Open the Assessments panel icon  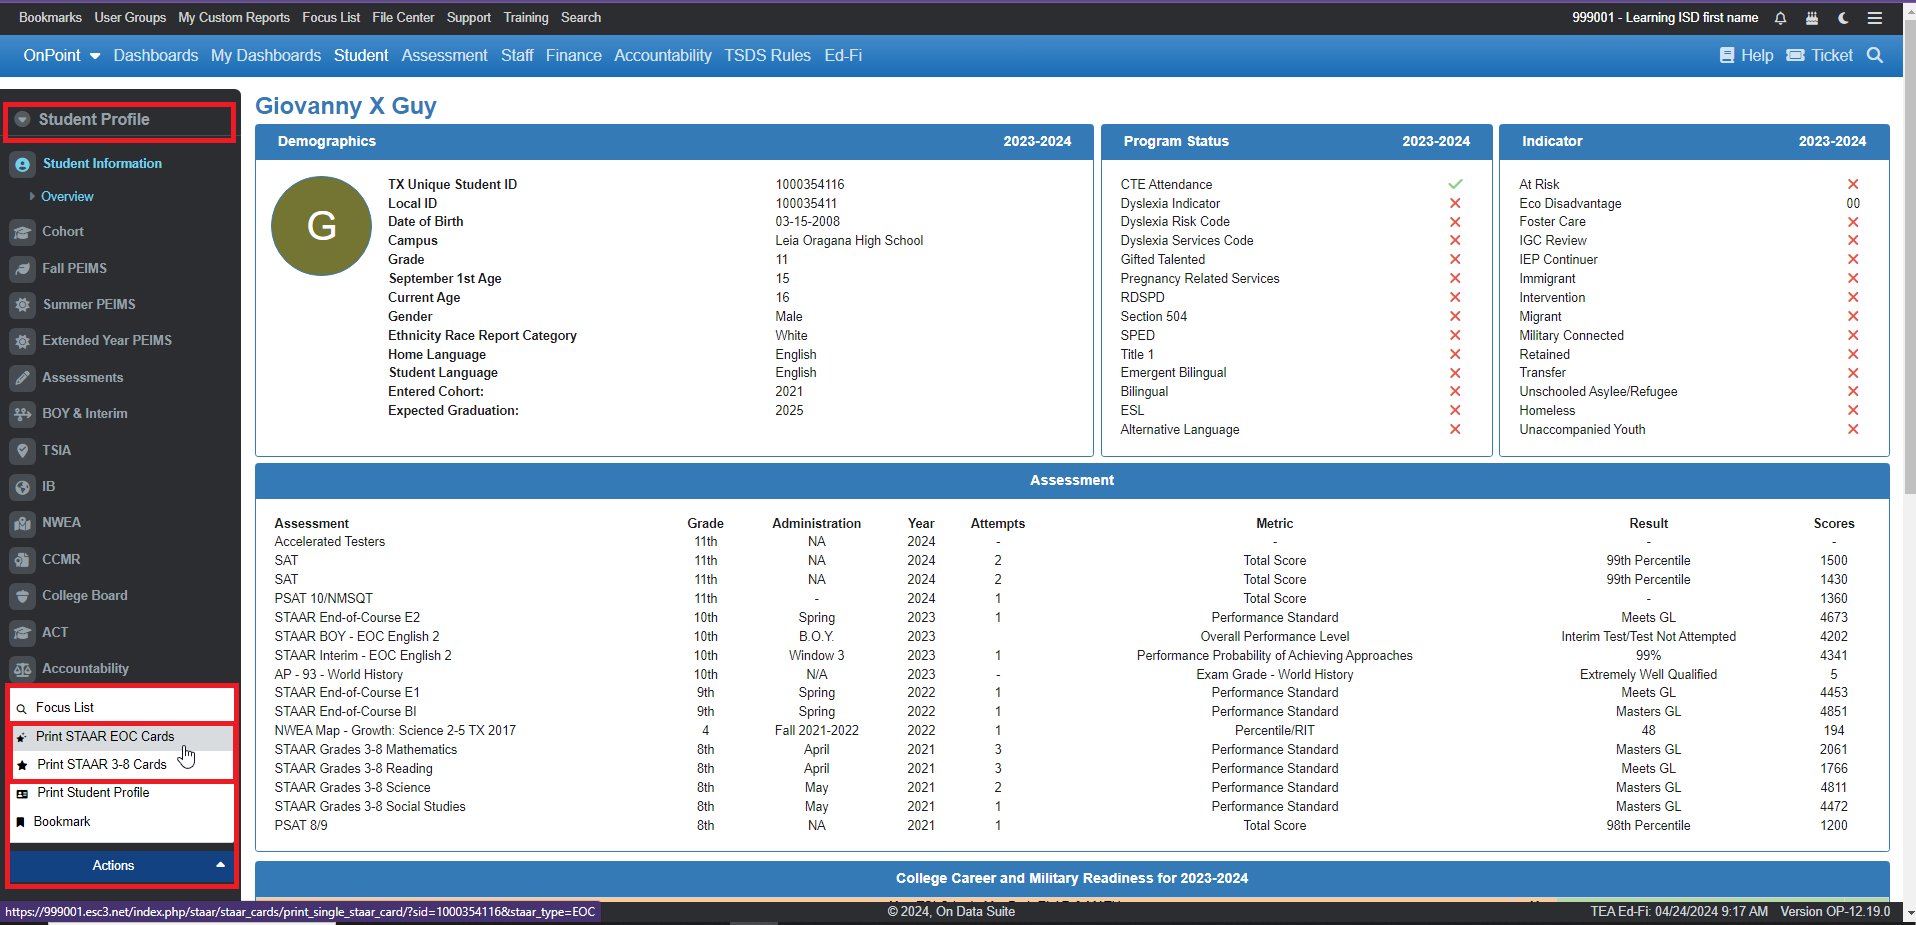pyautogui.click(x=22, y=377)
